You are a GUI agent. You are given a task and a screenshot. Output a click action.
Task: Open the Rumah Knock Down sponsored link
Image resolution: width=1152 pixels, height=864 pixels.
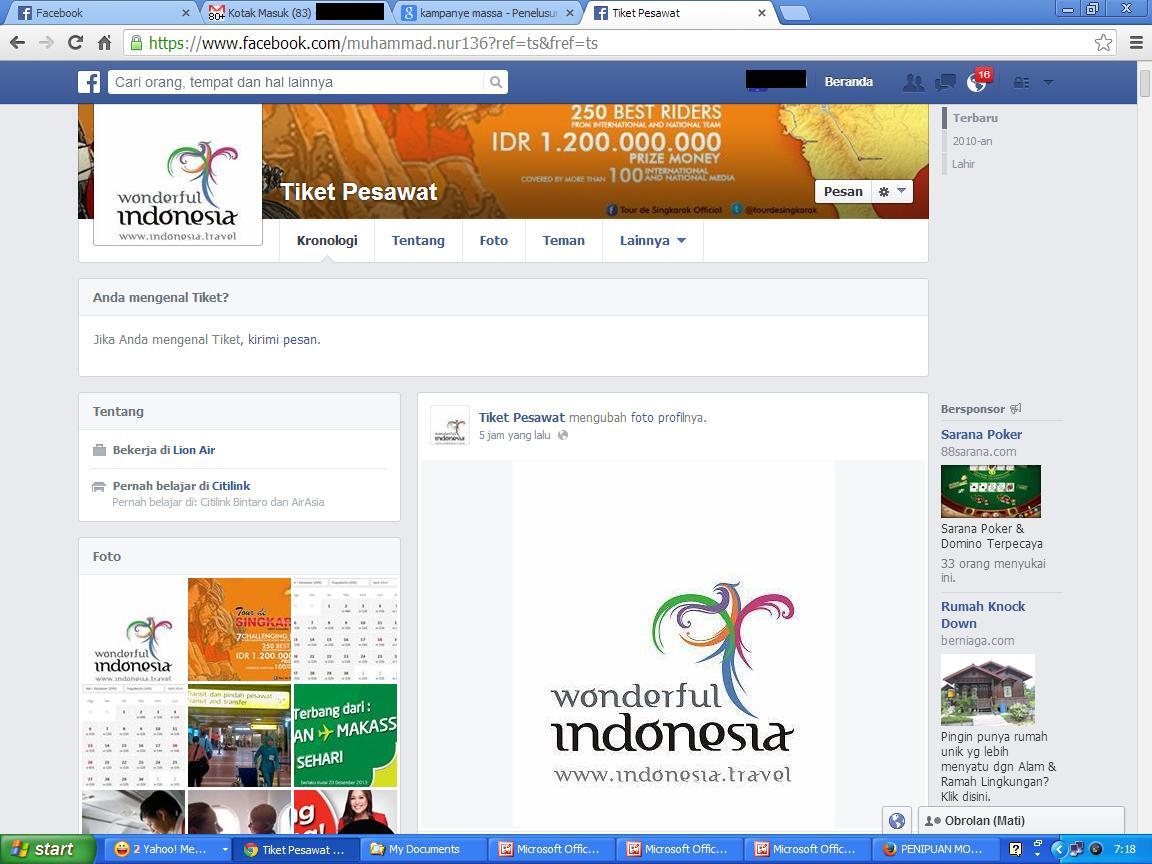(983, 614)
